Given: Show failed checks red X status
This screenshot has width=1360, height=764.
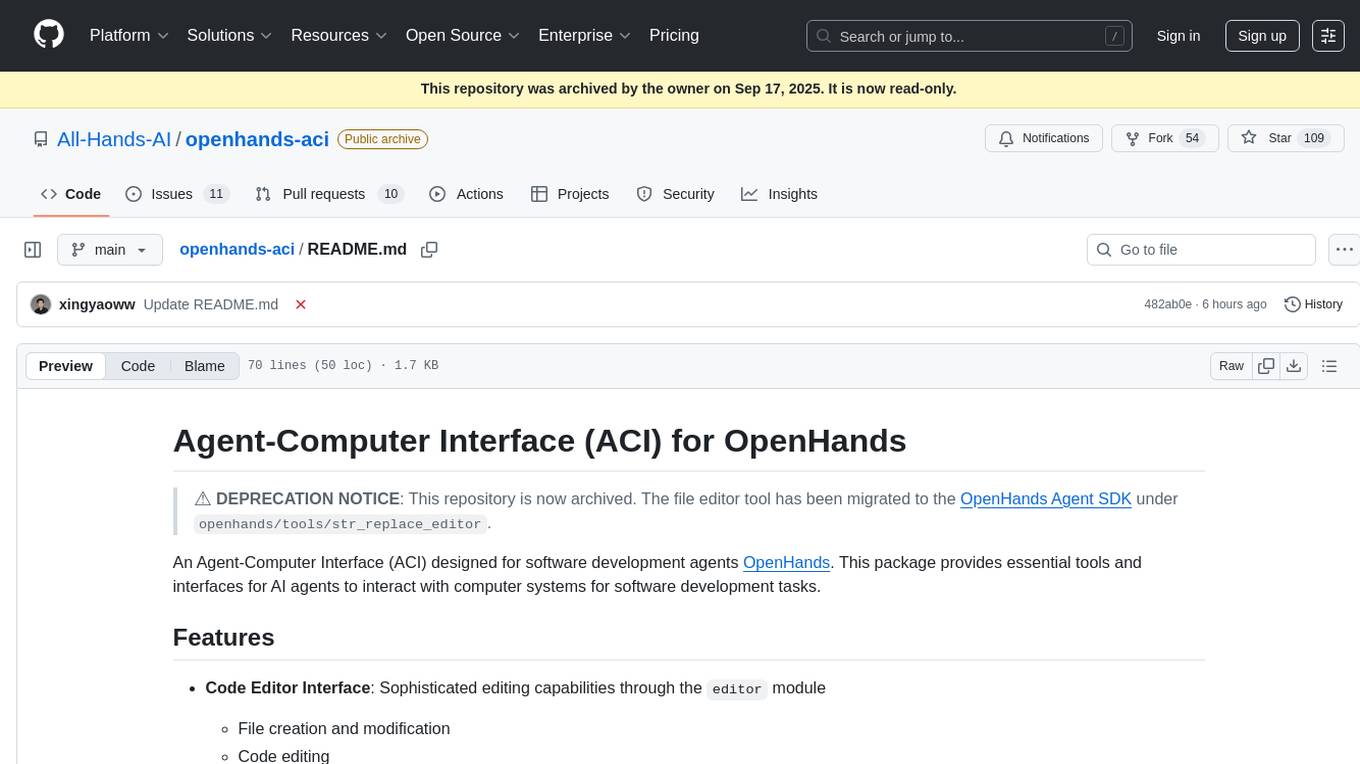Looking at the screenshot, I should coord(300,304).
